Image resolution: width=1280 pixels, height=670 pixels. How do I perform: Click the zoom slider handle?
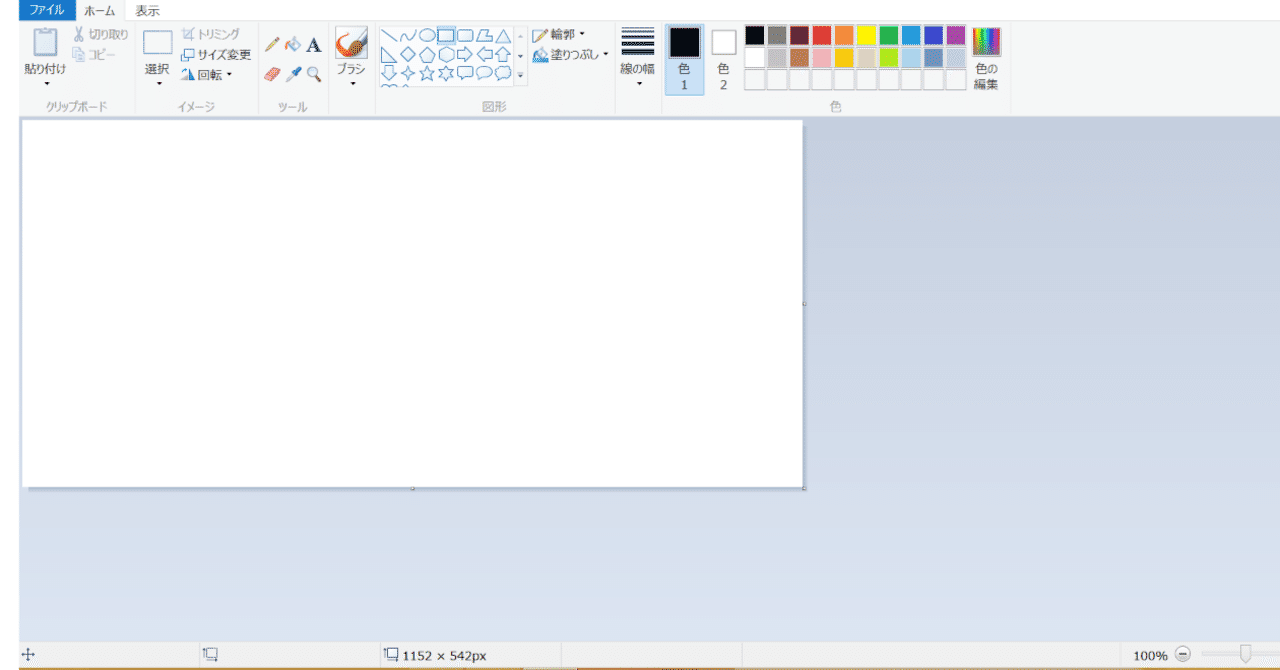[1245, 654]
